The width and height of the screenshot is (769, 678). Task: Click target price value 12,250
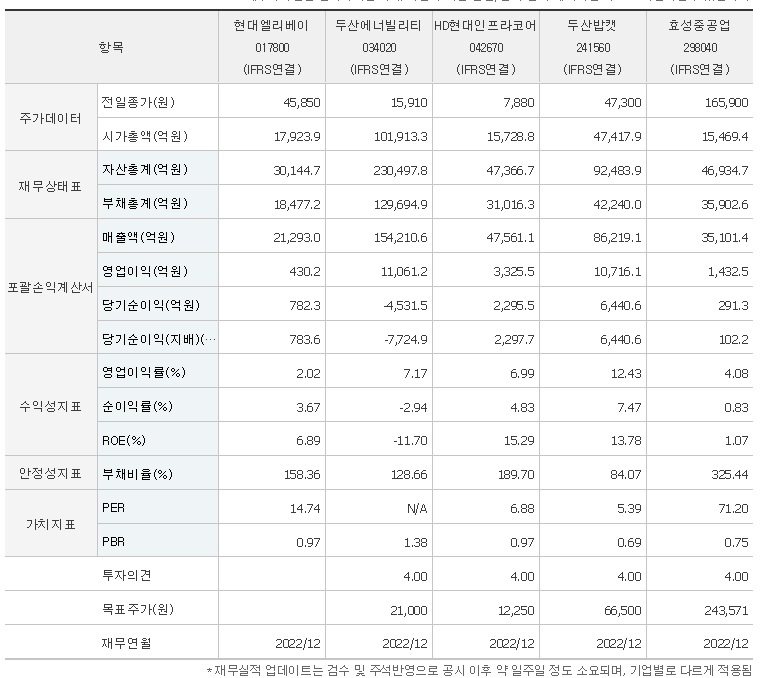pos(516,611)
